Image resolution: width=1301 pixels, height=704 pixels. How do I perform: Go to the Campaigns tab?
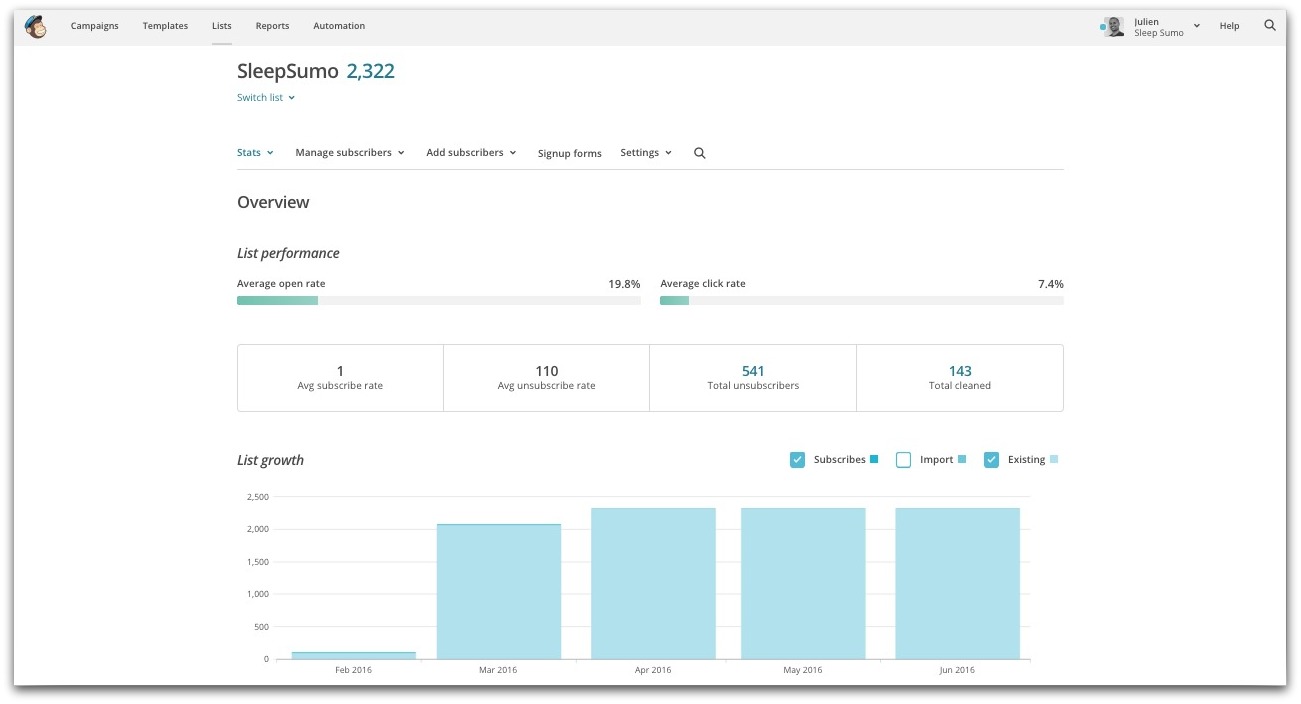(x=95, y=26)
